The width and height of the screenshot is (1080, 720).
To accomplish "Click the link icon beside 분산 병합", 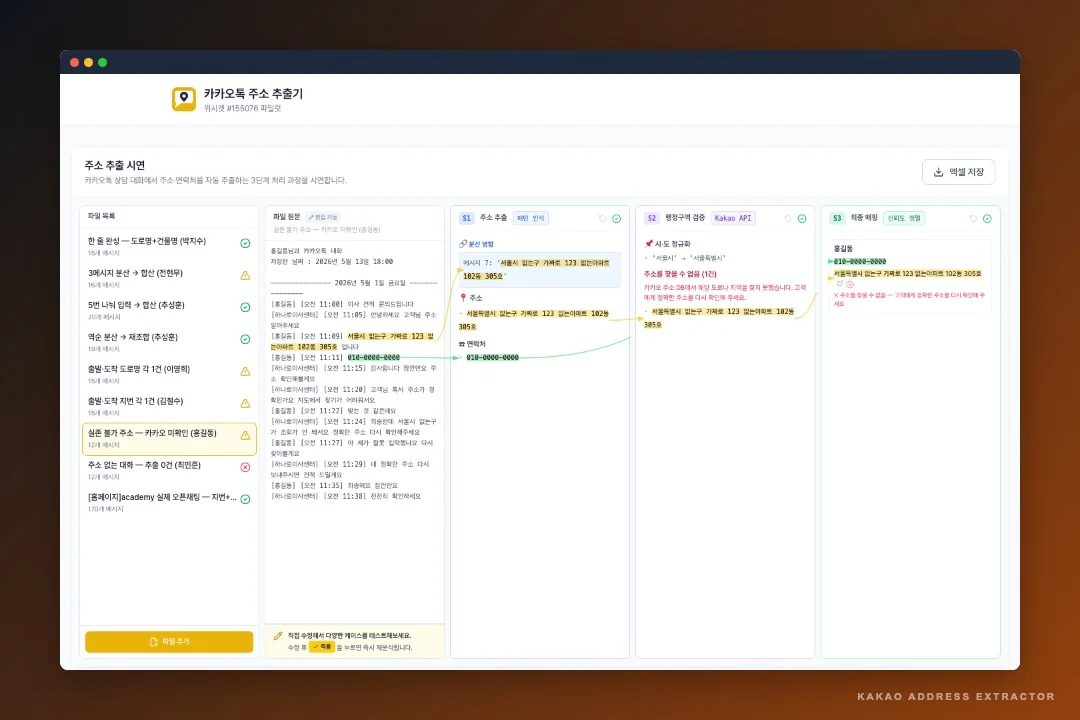I will point(463,244).
